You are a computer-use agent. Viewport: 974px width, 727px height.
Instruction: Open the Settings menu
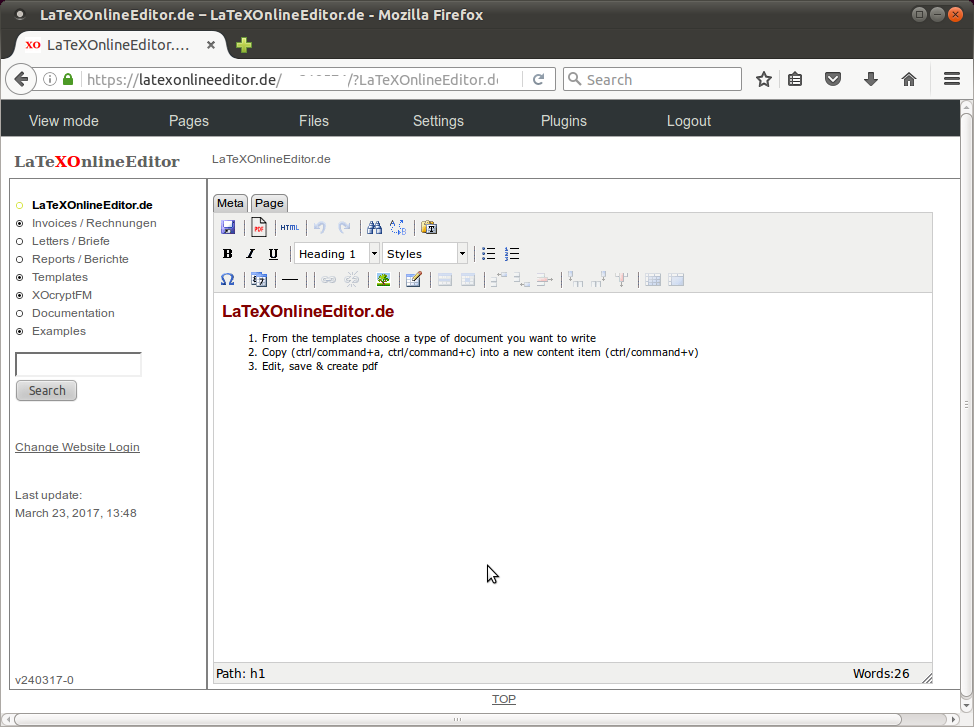tap(439, 121)
